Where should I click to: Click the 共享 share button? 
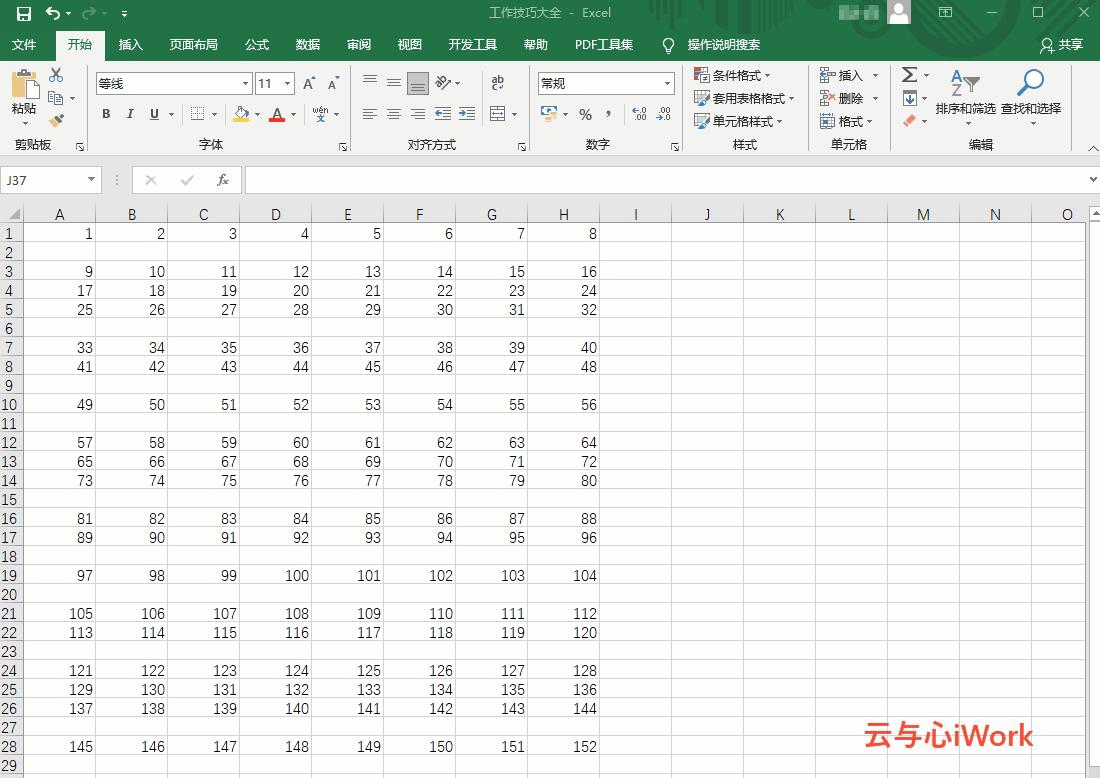1062,45
